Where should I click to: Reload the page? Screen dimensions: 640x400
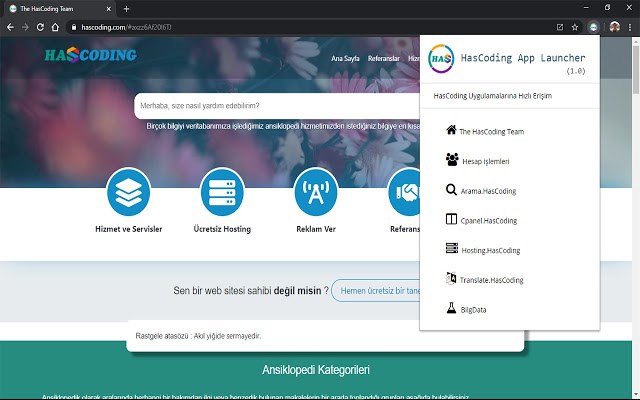[40, 27]
